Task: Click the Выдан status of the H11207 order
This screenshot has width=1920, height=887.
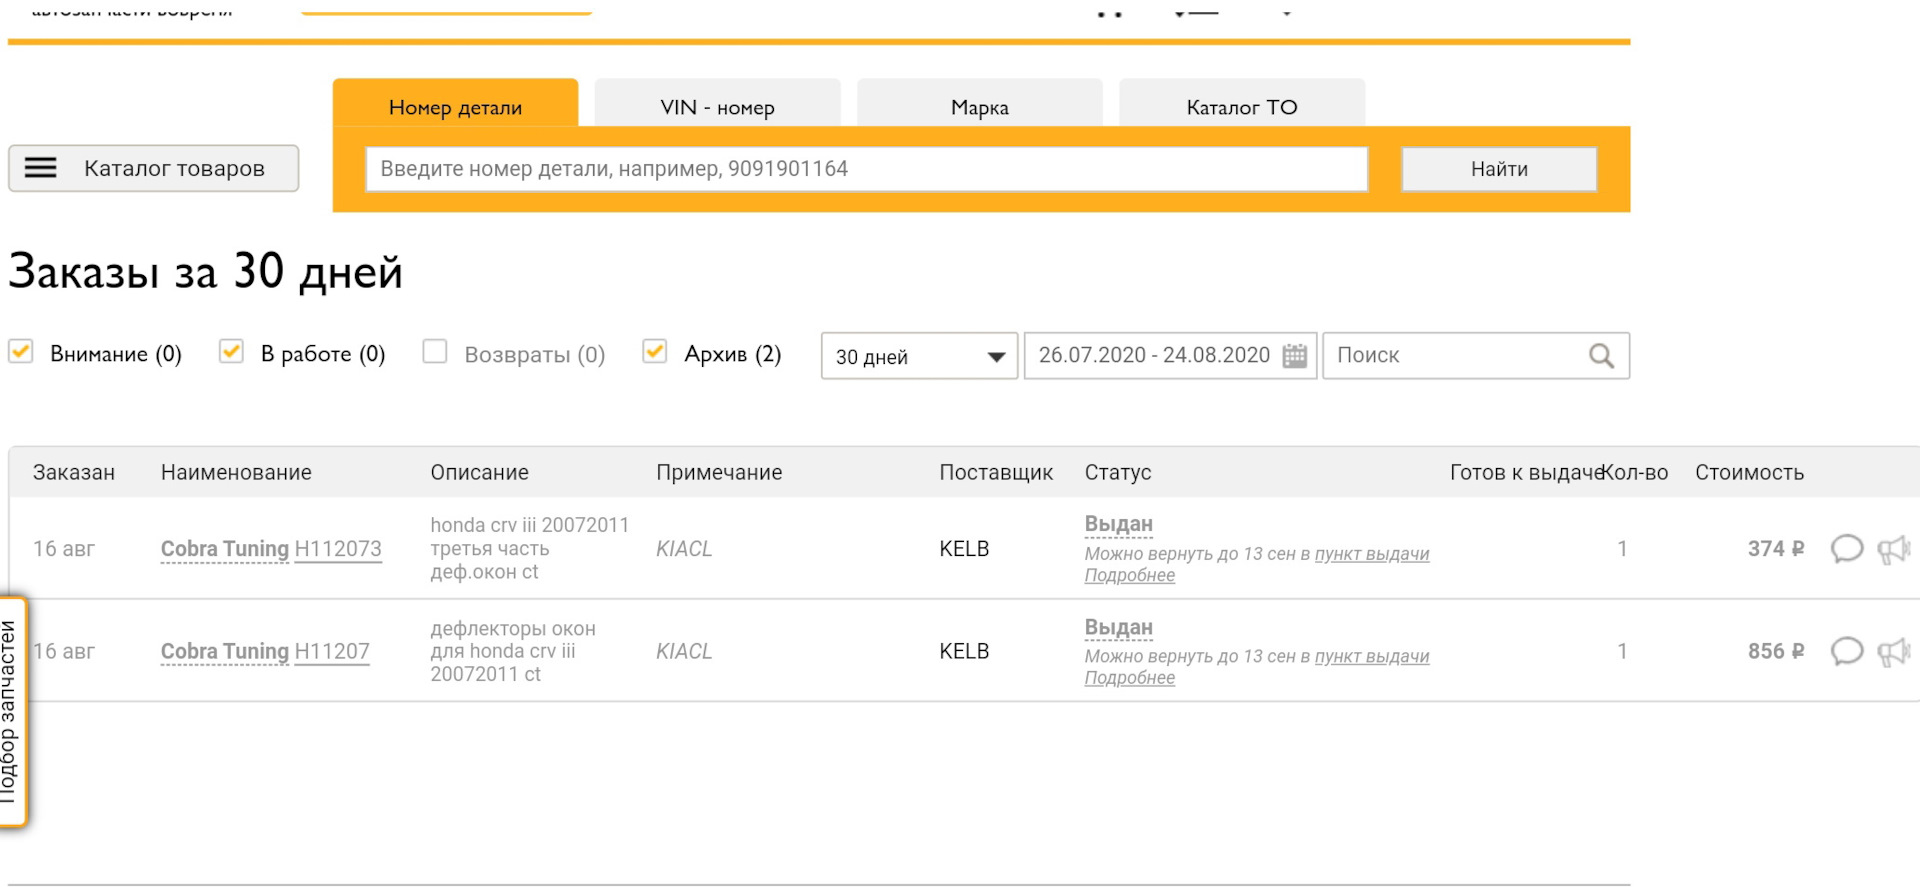Action: click(x=1118, y=627)
